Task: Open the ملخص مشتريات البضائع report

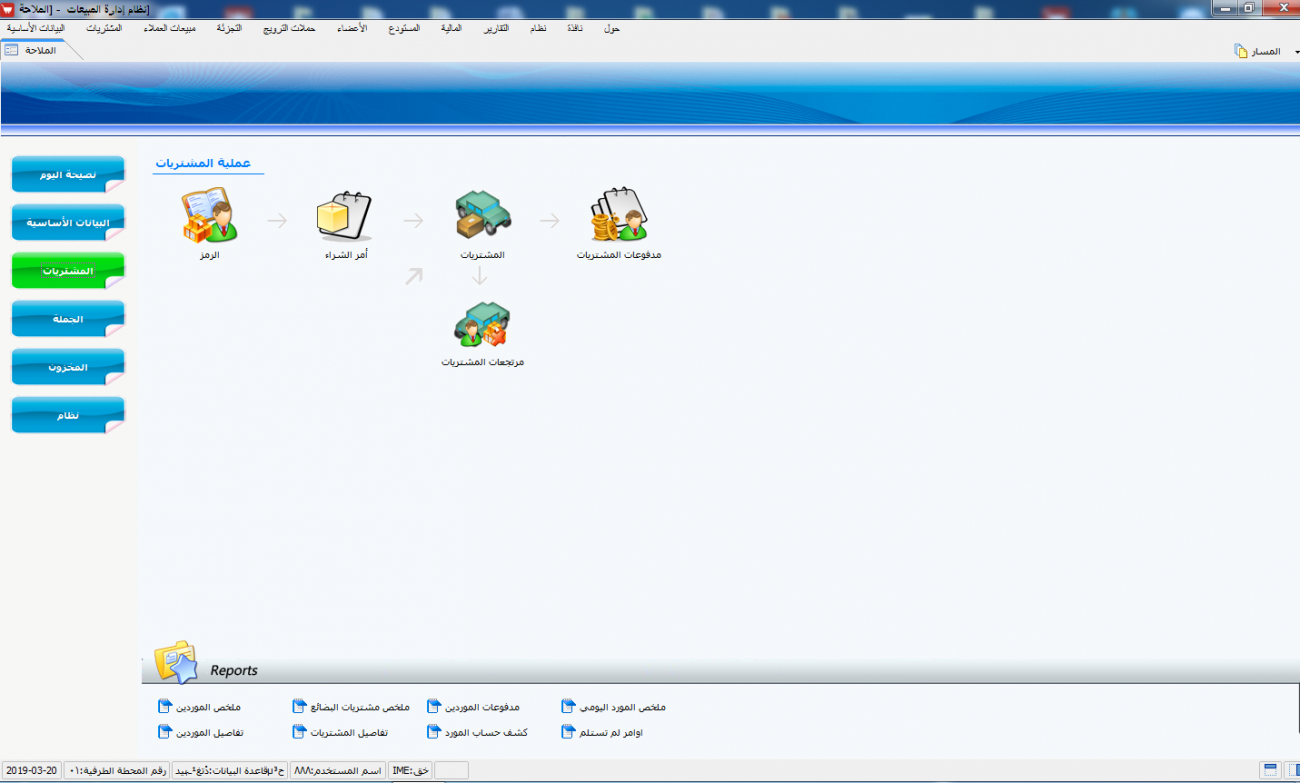Action: (x=351, y=708)
